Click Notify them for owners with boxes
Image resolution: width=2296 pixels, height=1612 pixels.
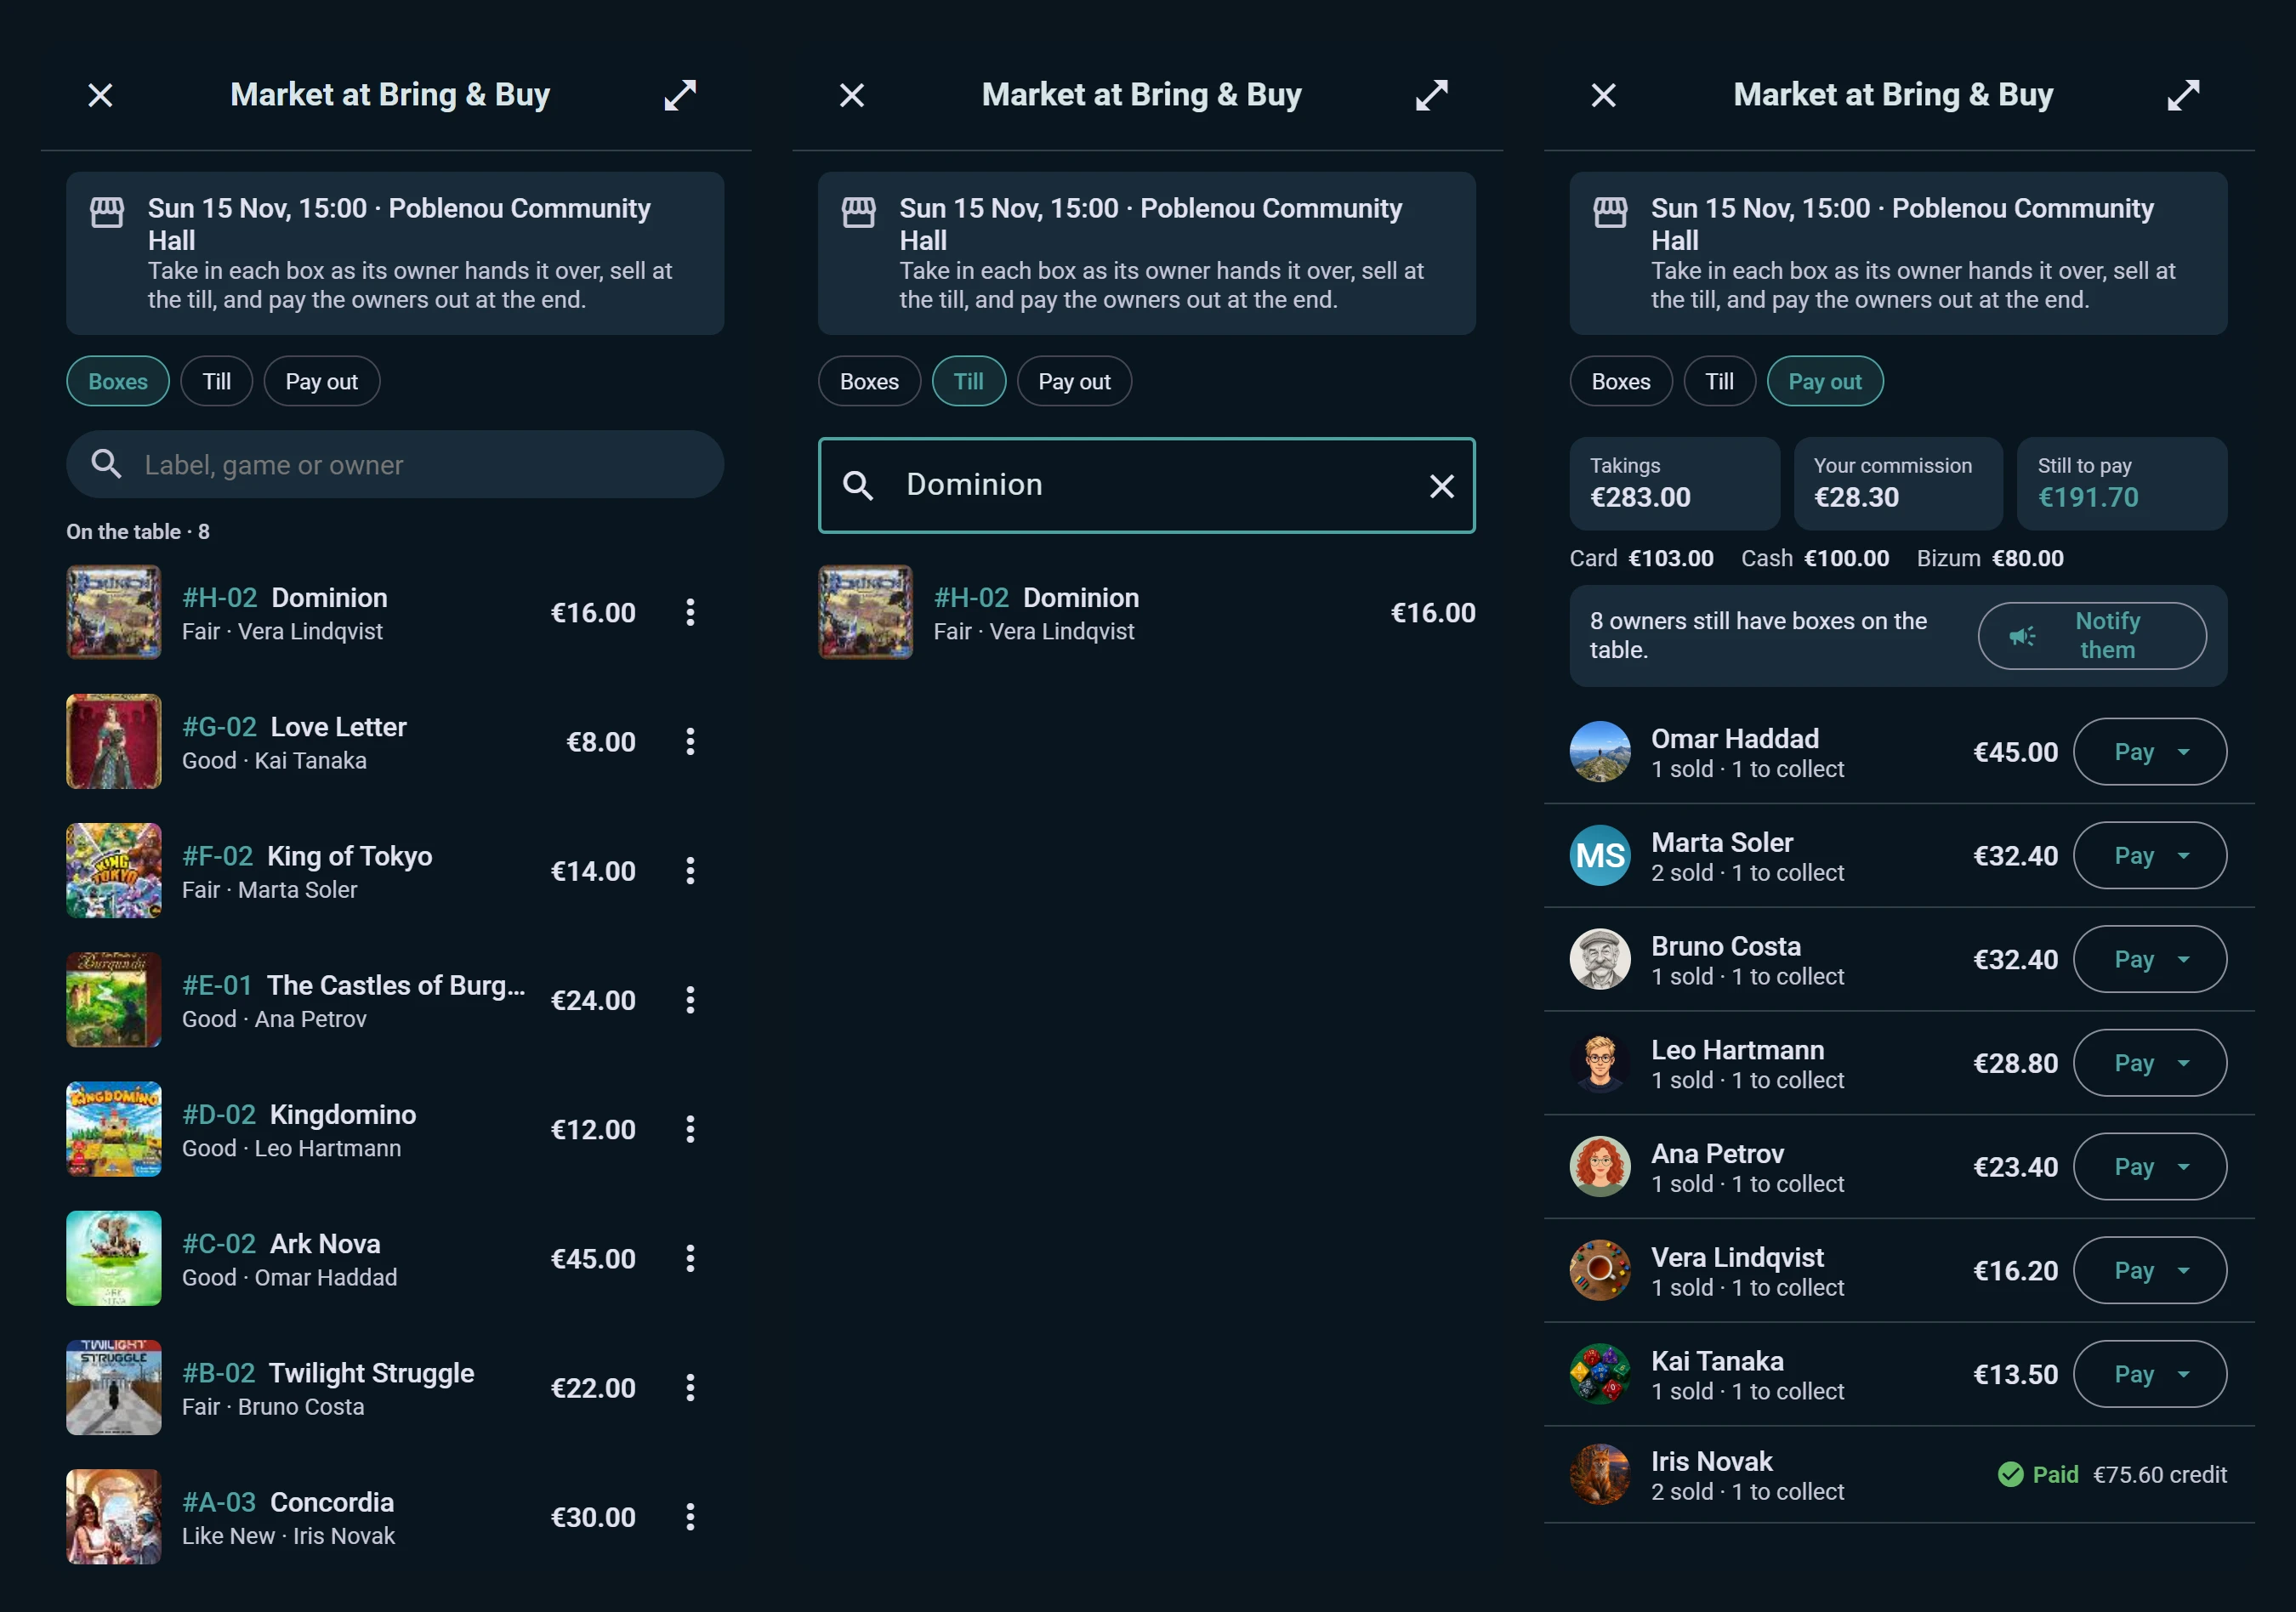(2092, 635)
